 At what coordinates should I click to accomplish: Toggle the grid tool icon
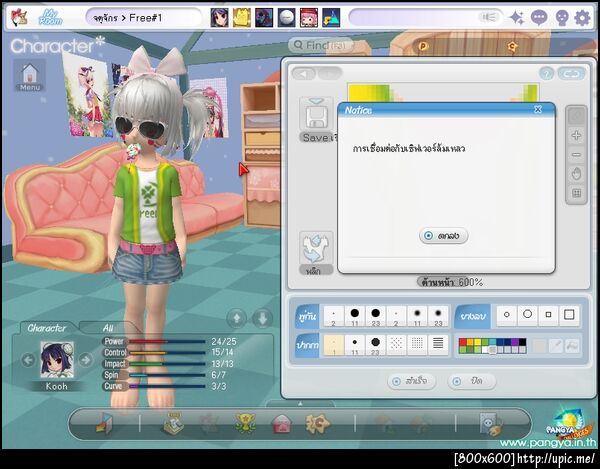pos(576,193)
